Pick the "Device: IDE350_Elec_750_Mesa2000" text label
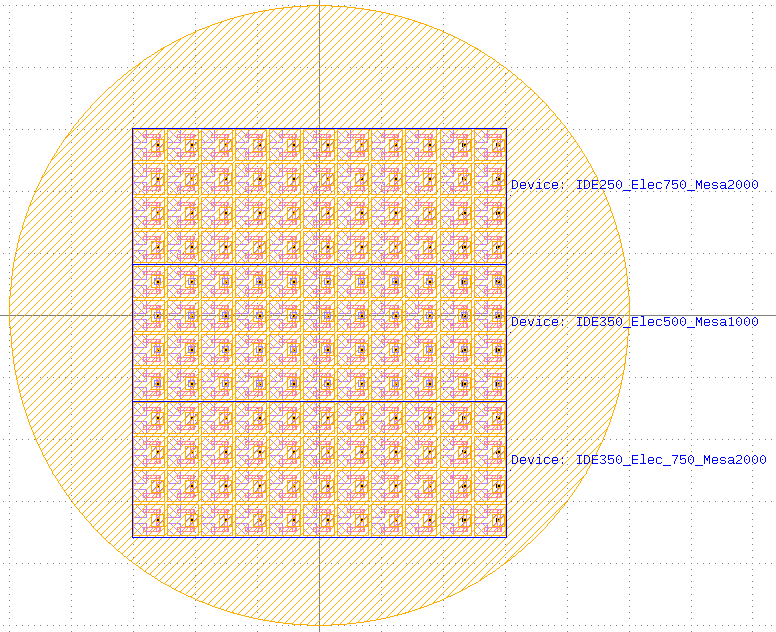 click(x=638, y=460)
